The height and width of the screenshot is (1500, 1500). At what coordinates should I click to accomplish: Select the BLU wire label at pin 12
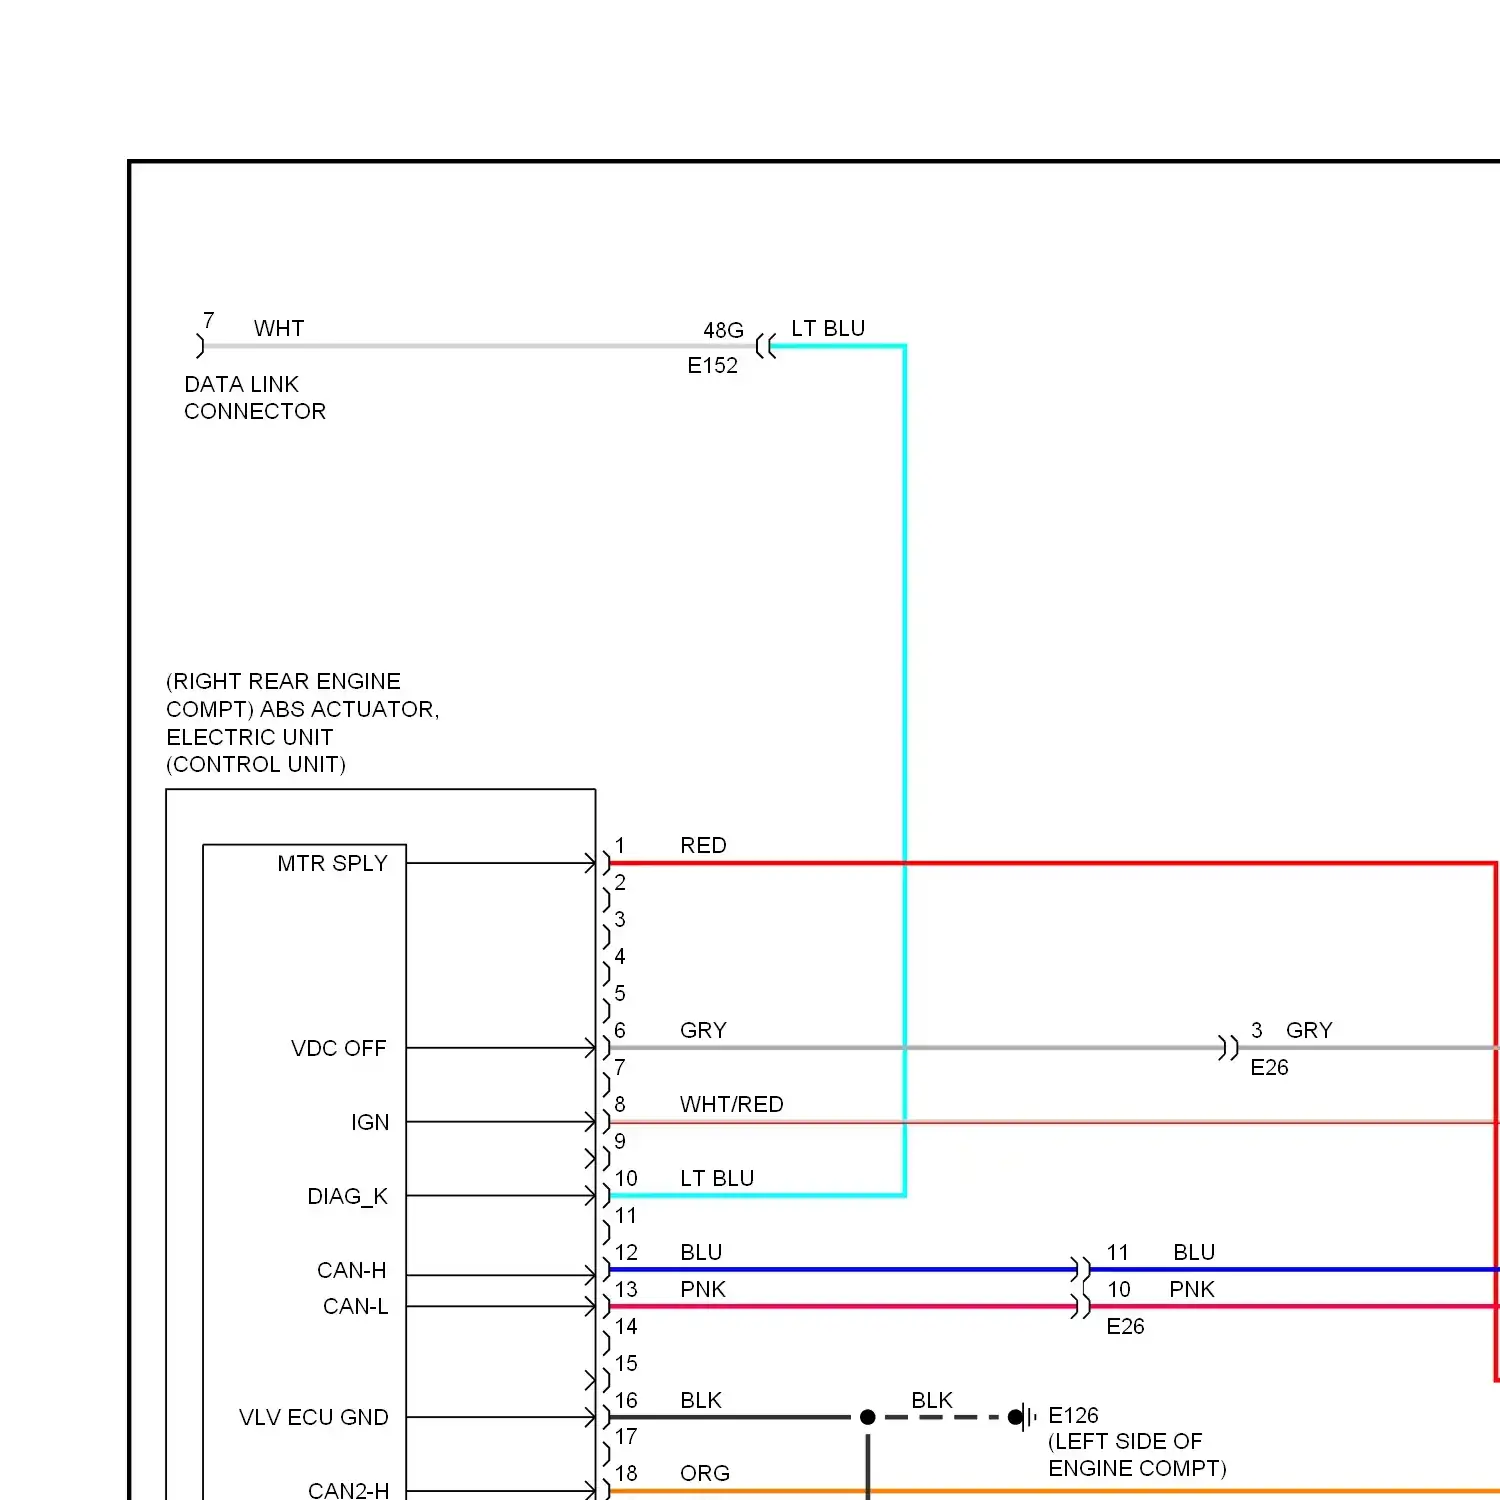(x=701, y=1253)
